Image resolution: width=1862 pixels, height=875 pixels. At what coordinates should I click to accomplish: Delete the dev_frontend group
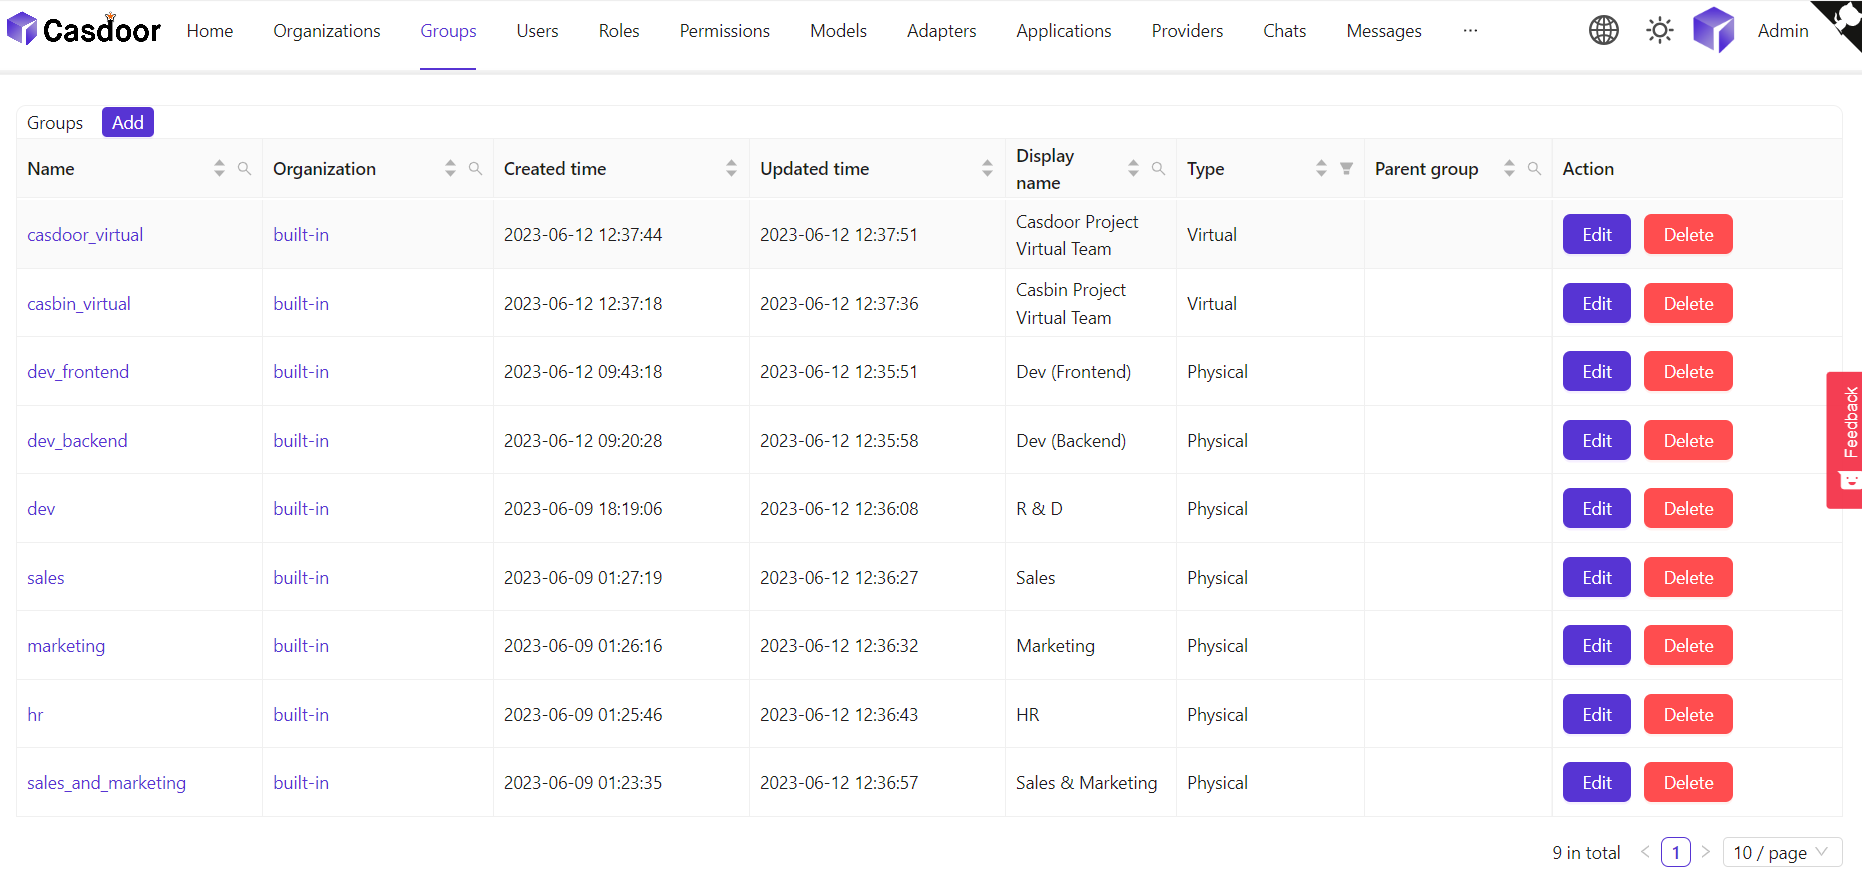[1687, 372]
